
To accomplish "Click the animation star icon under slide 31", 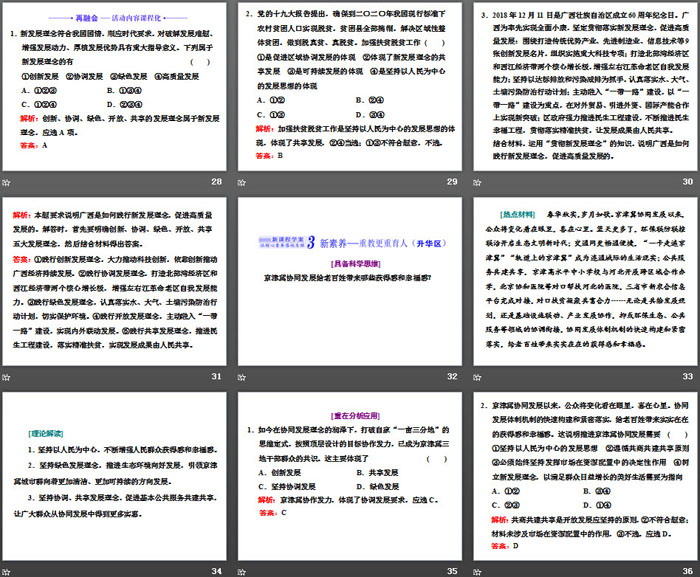I will point(7,376).
